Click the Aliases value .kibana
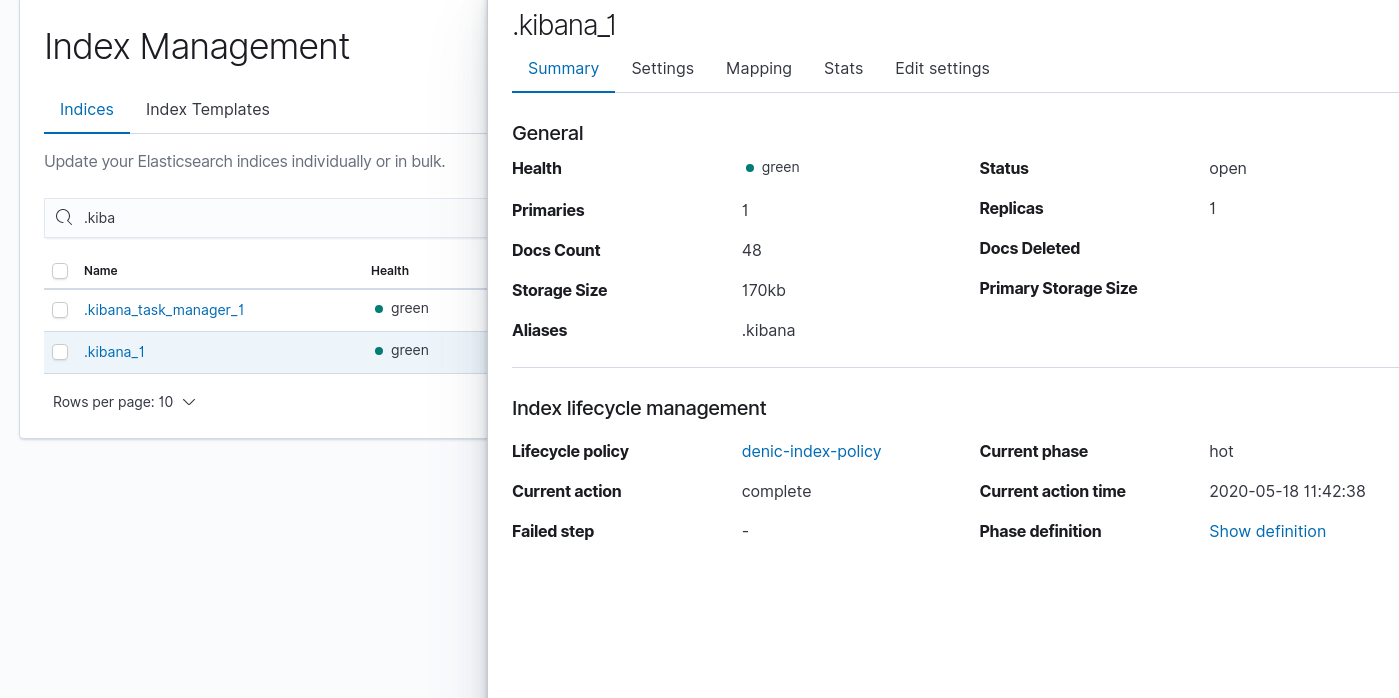 pyautogui.click(x=768, y=330)
